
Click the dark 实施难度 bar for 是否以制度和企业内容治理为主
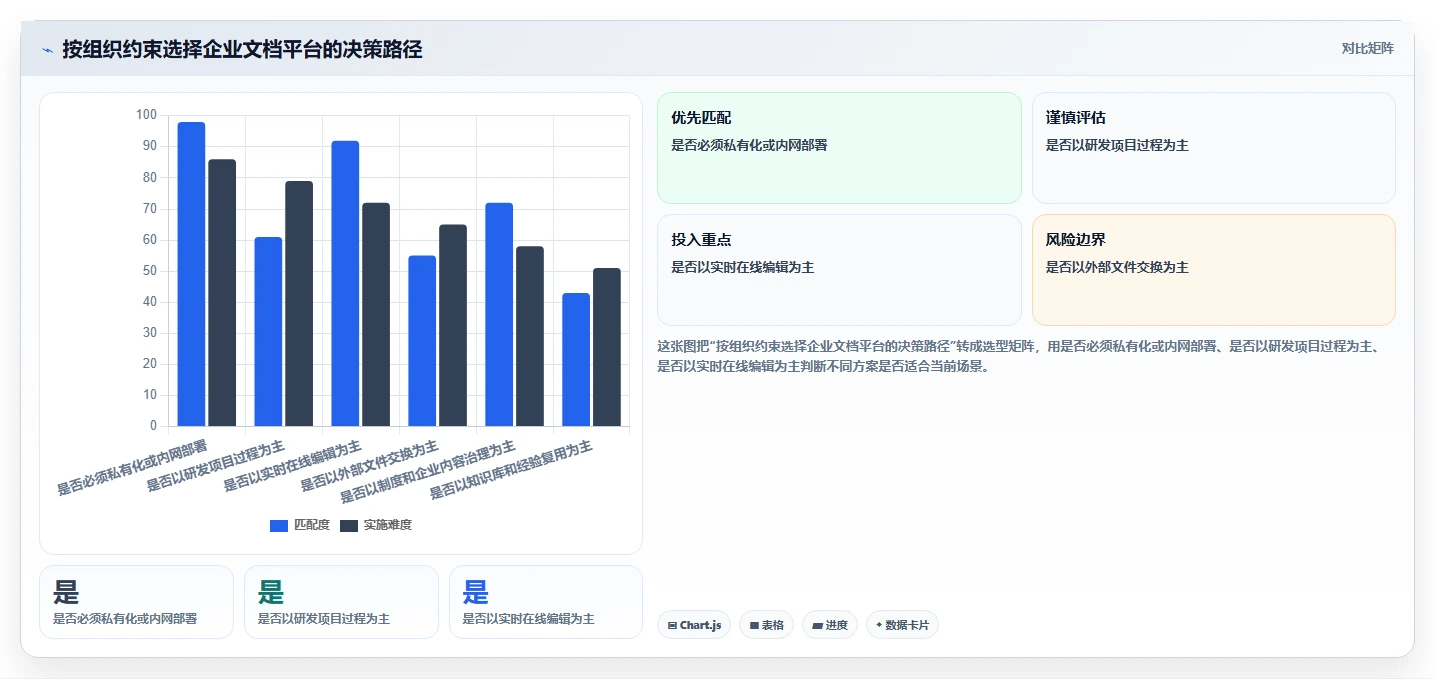click(x=530, y=336)
